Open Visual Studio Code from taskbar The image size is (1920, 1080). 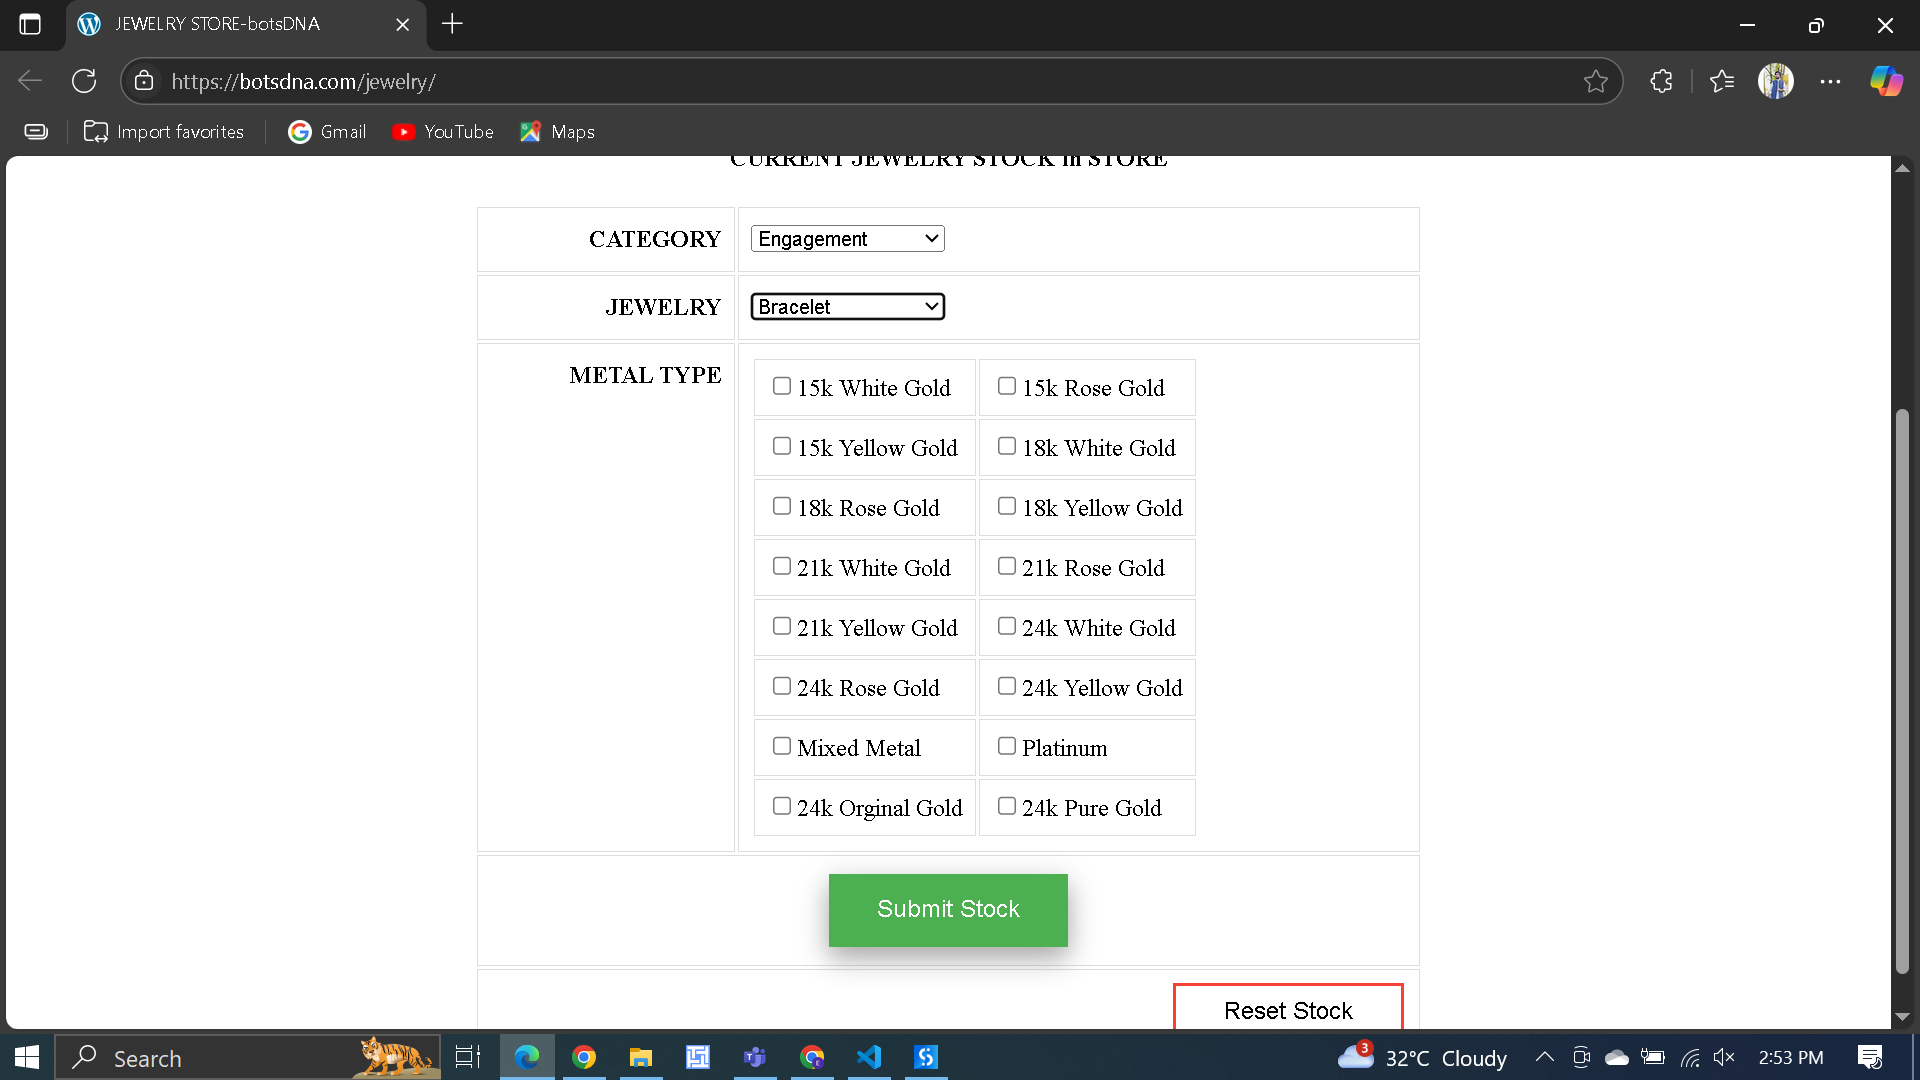tap(869, 1057)
